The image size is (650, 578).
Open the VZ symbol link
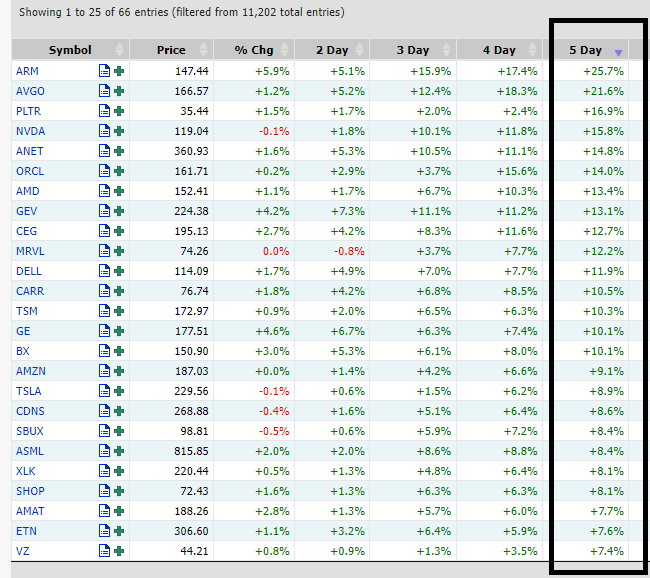[x=23, y=551]
